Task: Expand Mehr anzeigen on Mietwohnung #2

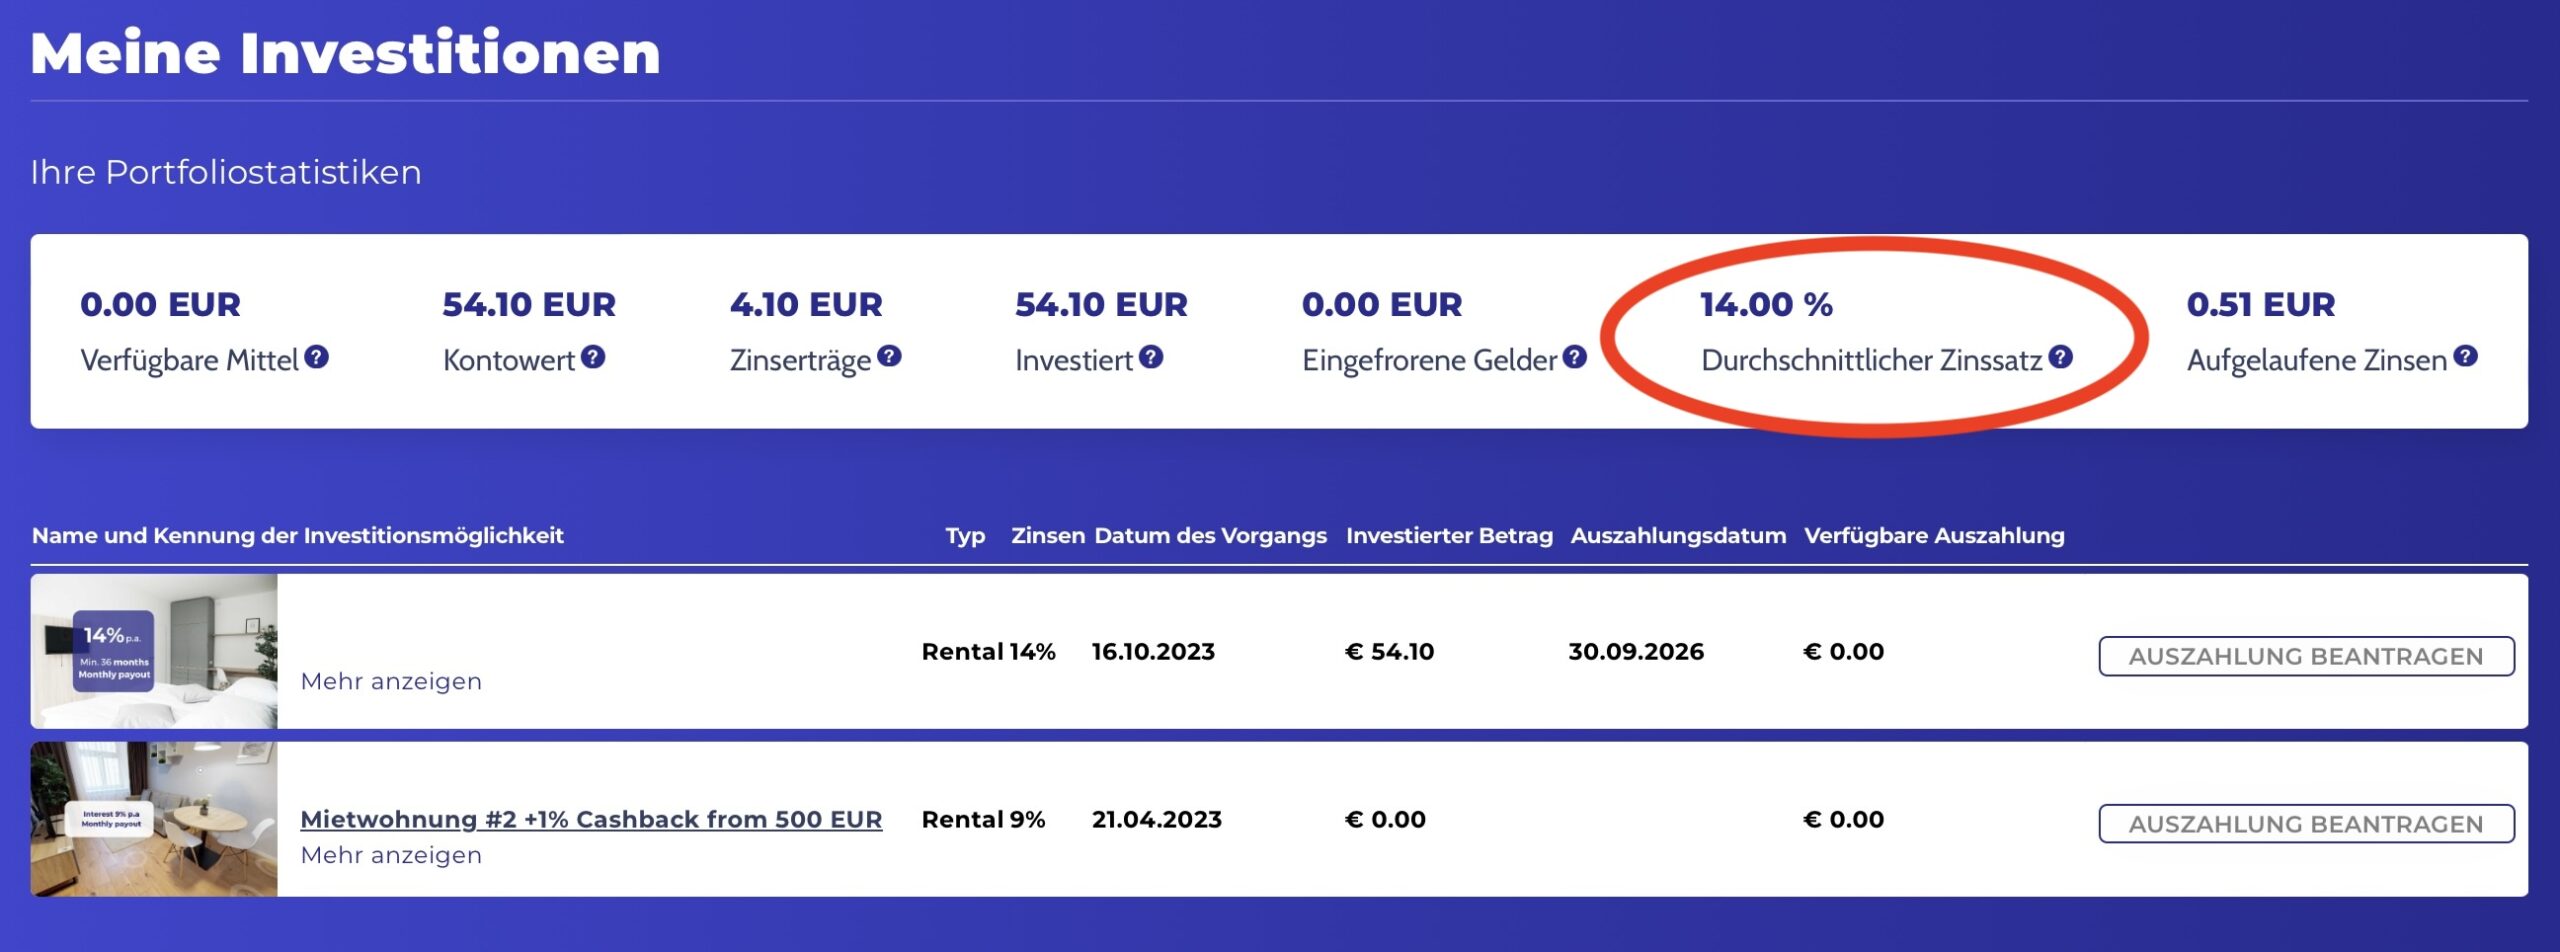Action: 390,856
